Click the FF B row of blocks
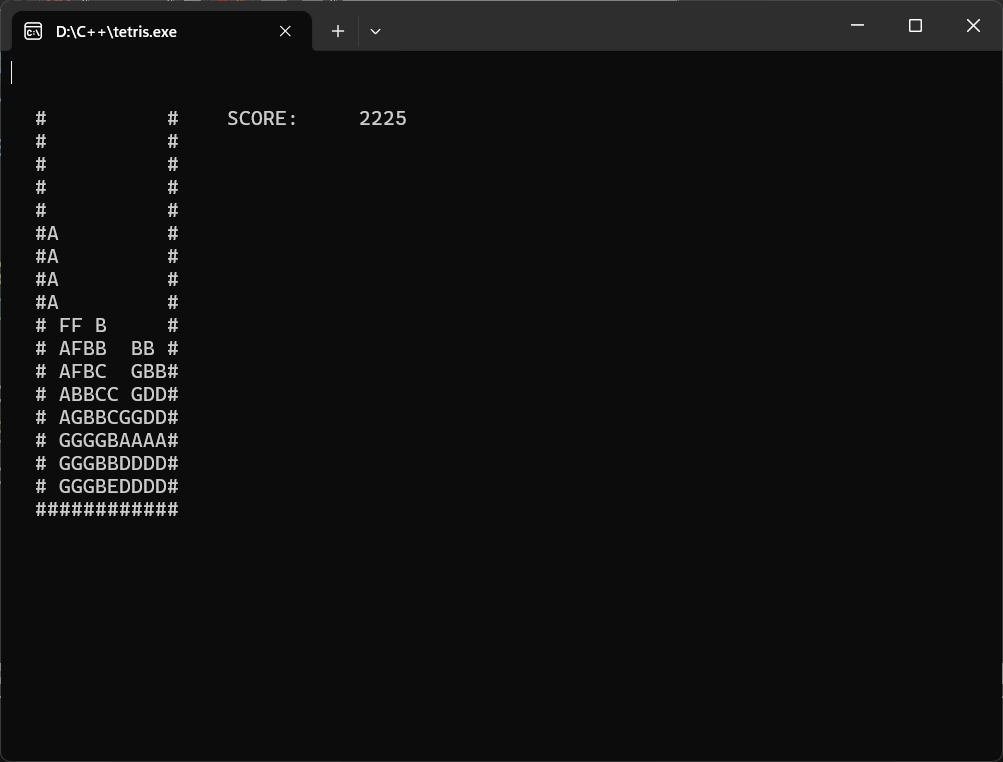Screen dimensions: 1003x762 tap(83, 325)
